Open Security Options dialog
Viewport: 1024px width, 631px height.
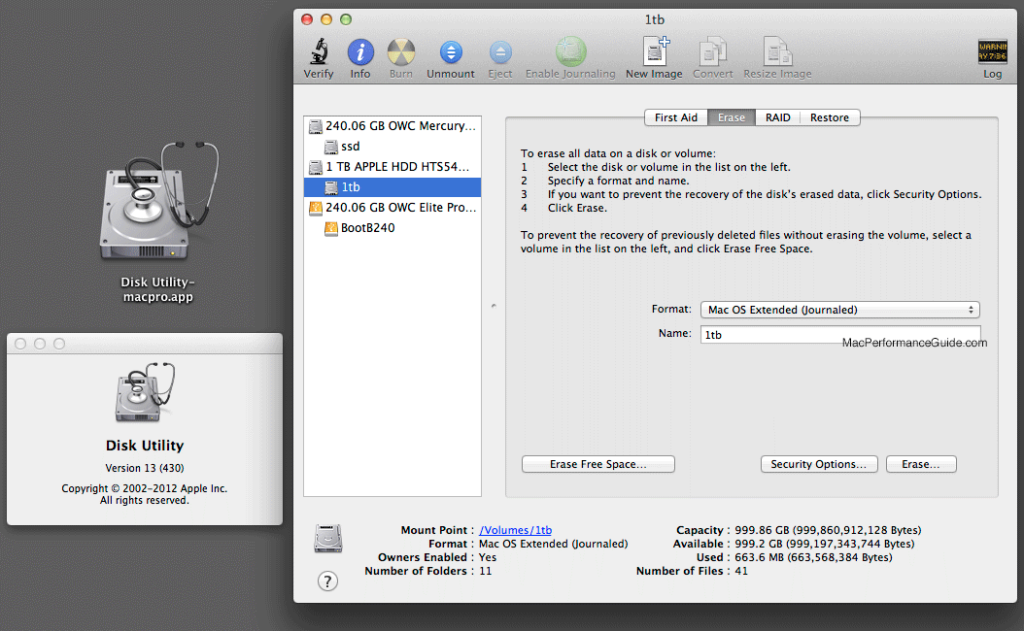click(819, 464)
